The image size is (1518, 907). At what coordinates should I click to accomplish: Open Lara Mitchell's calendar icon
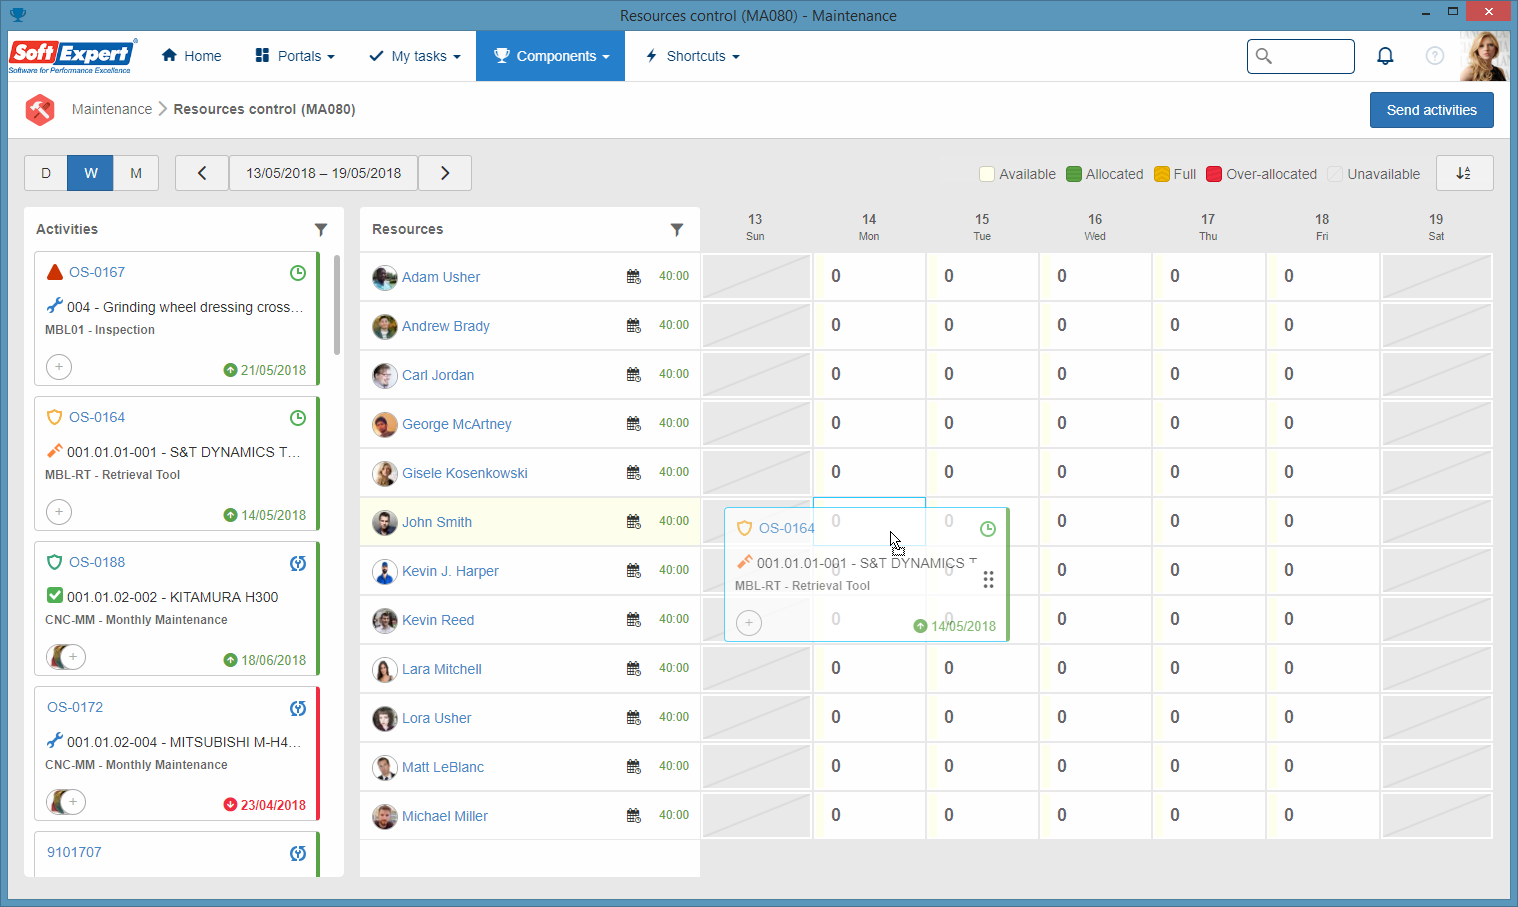(634, 668)
